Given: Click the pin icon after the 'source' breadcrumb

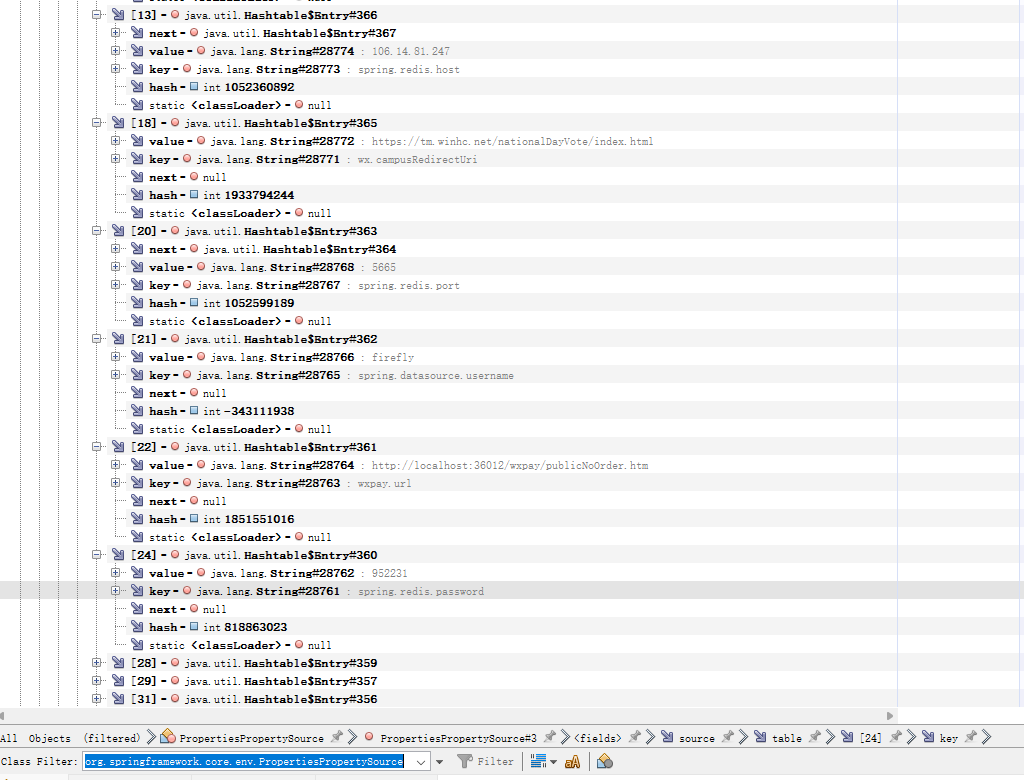Looking at the screenshot, I should [728, 738].
